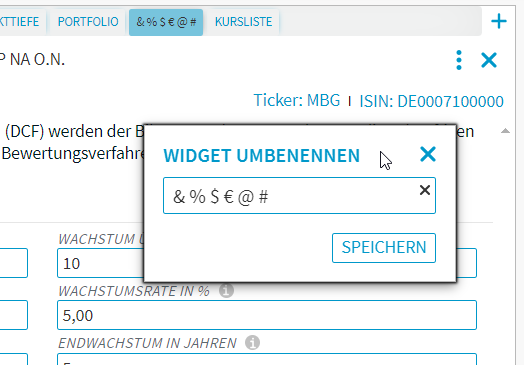Click the Endwachstum in Jahren input field

[x=267, y=359]
